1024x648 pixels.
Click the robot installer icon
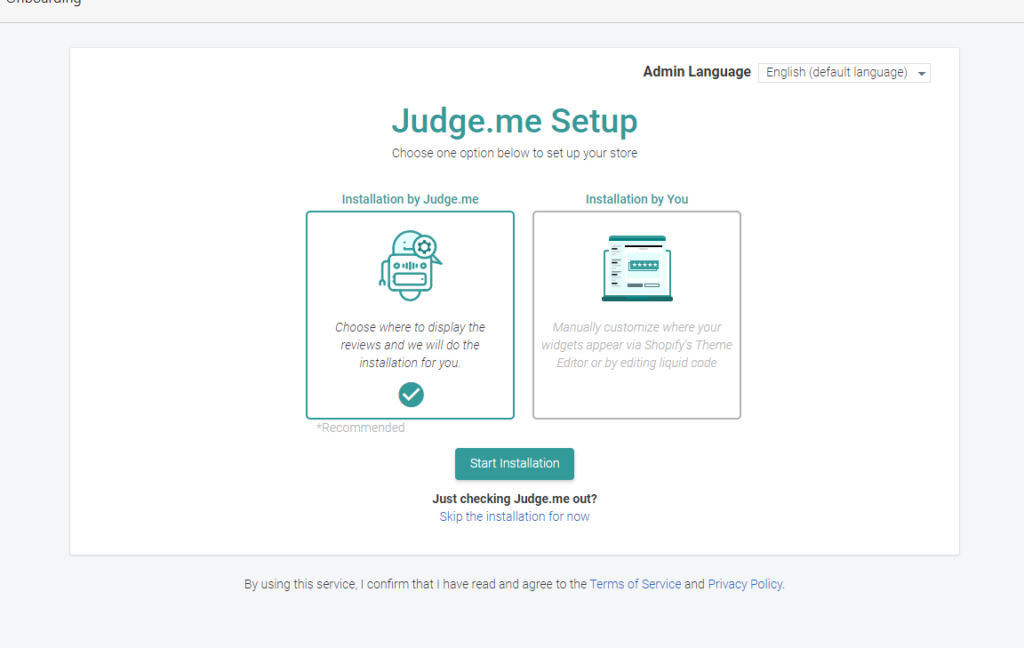(411, 265)
